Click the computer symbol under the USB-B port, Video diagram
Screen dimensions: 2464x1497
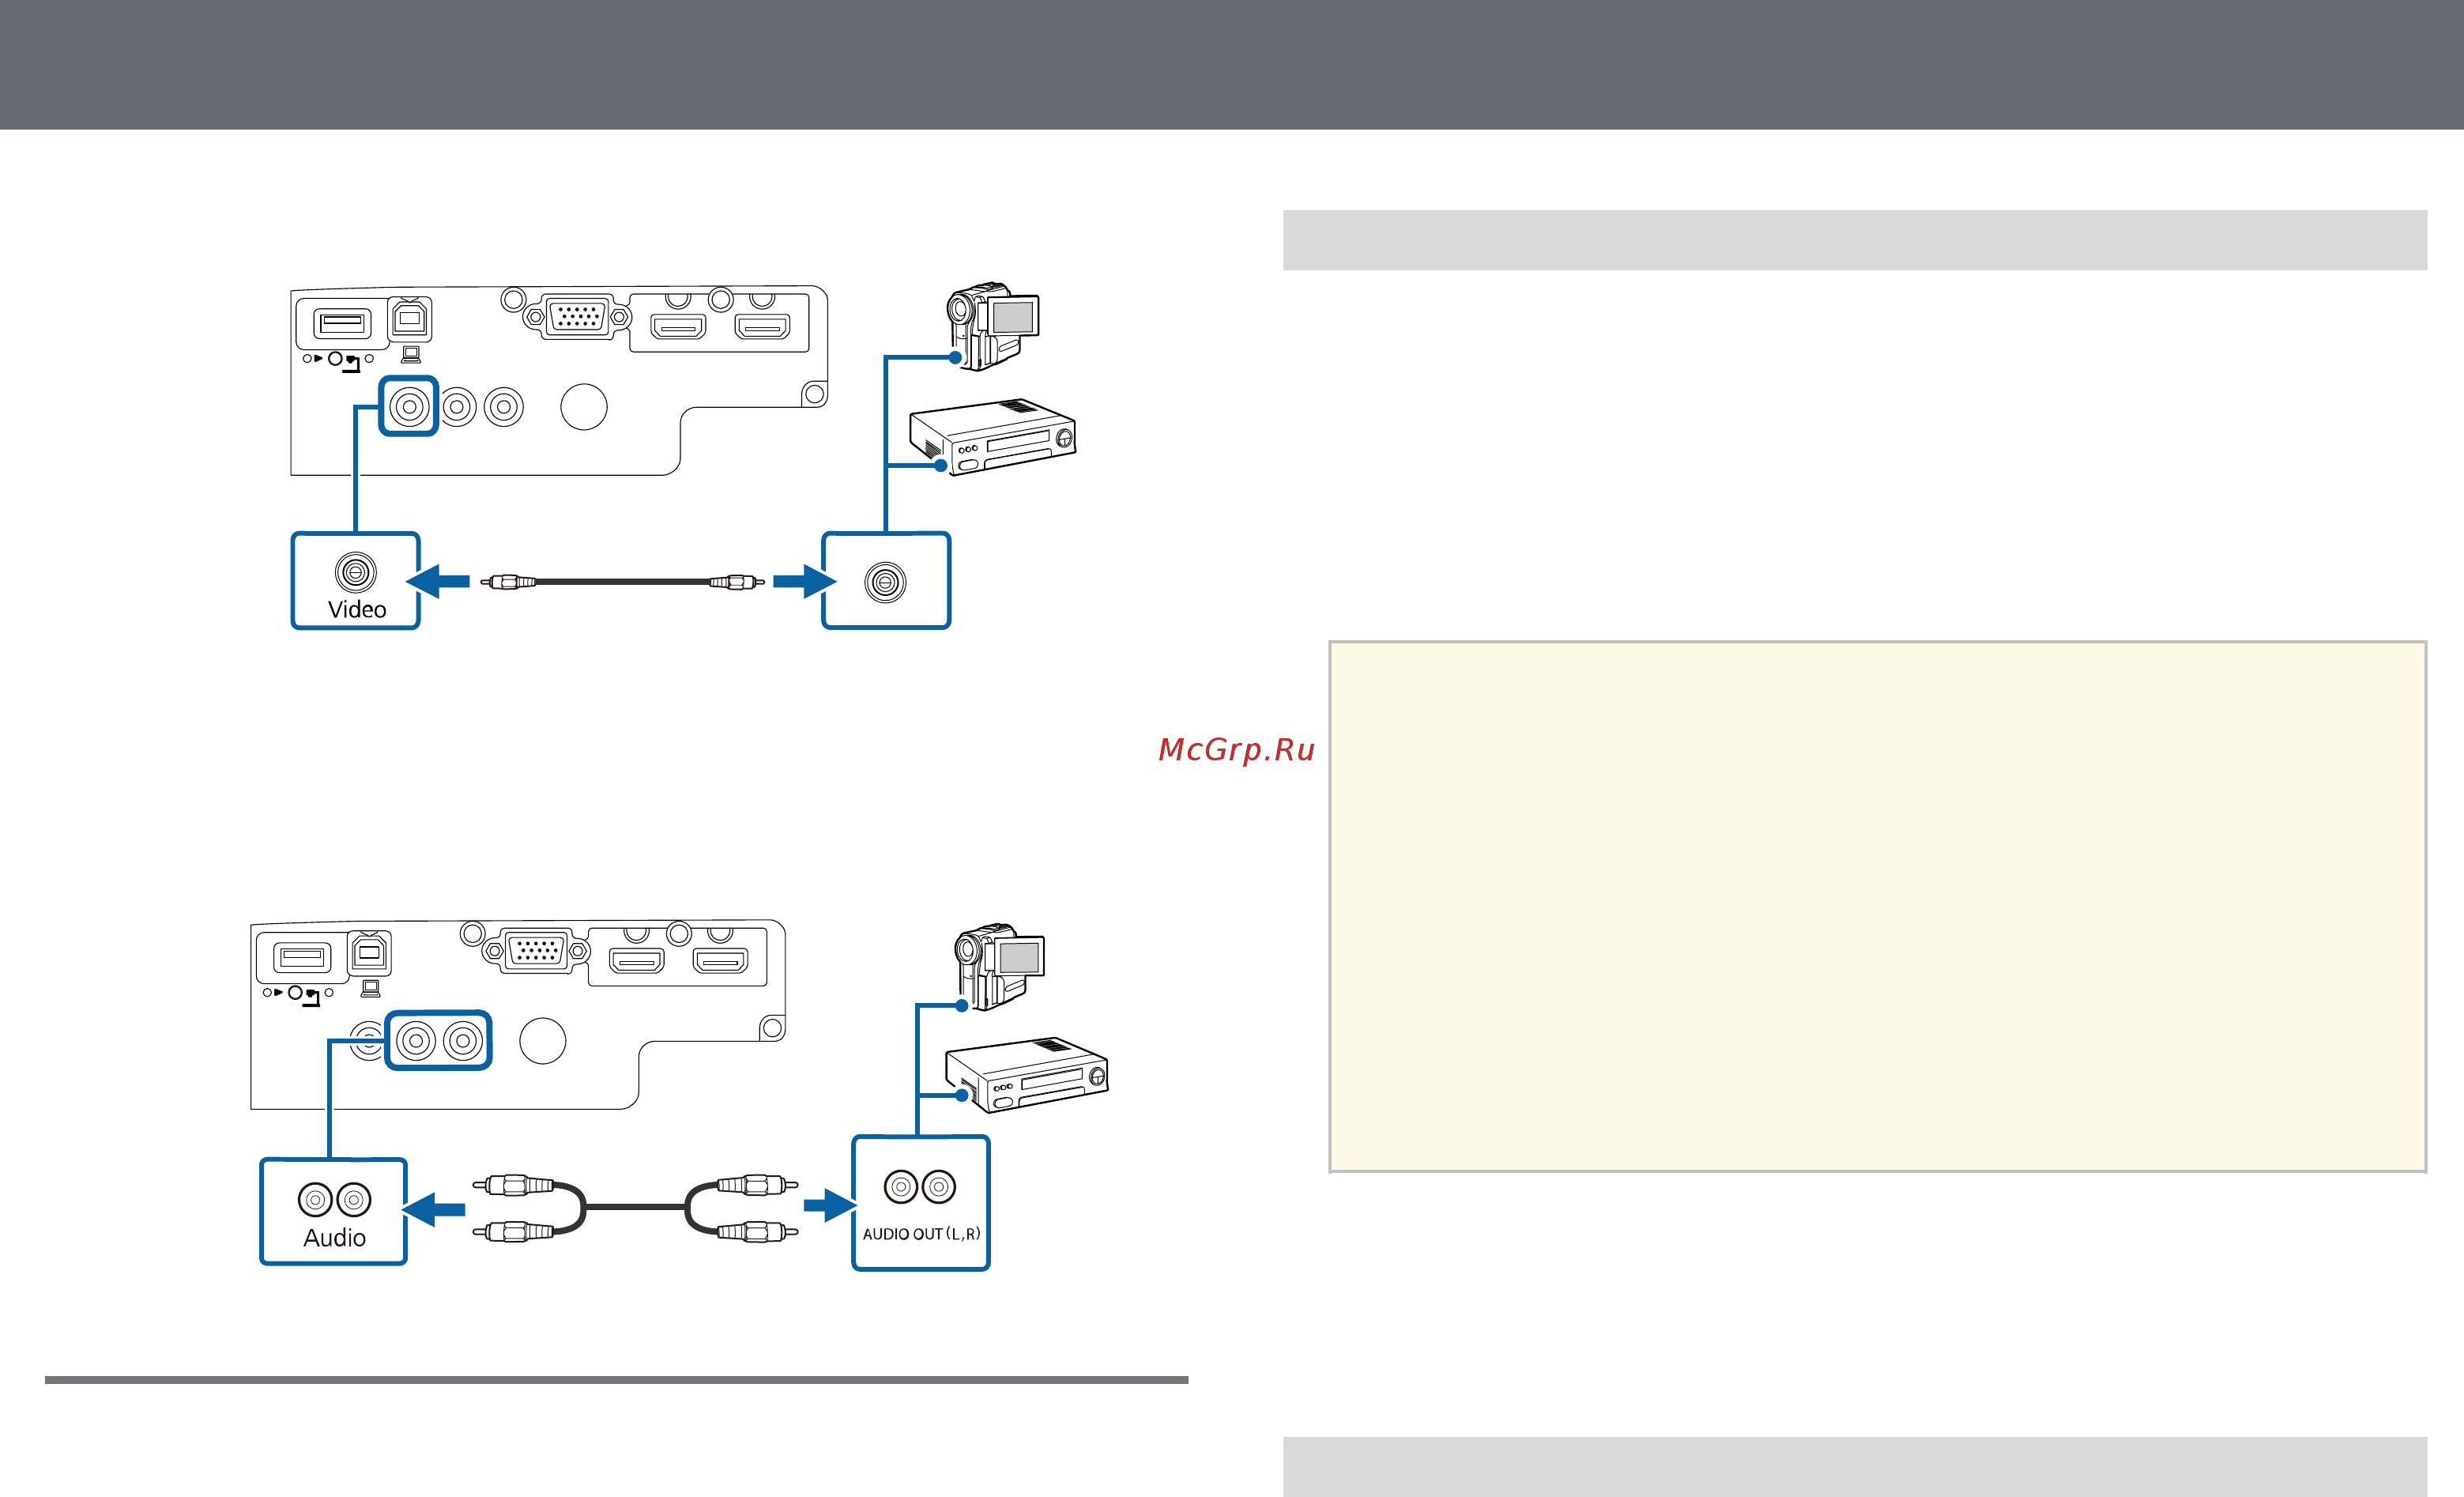[411, 355]
